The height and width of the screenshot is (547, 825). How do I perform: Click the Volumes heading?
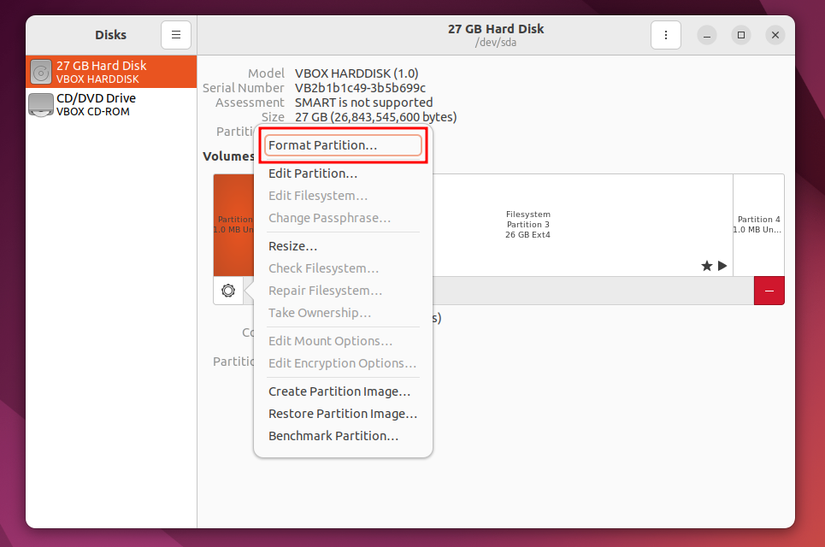[228, 156]
